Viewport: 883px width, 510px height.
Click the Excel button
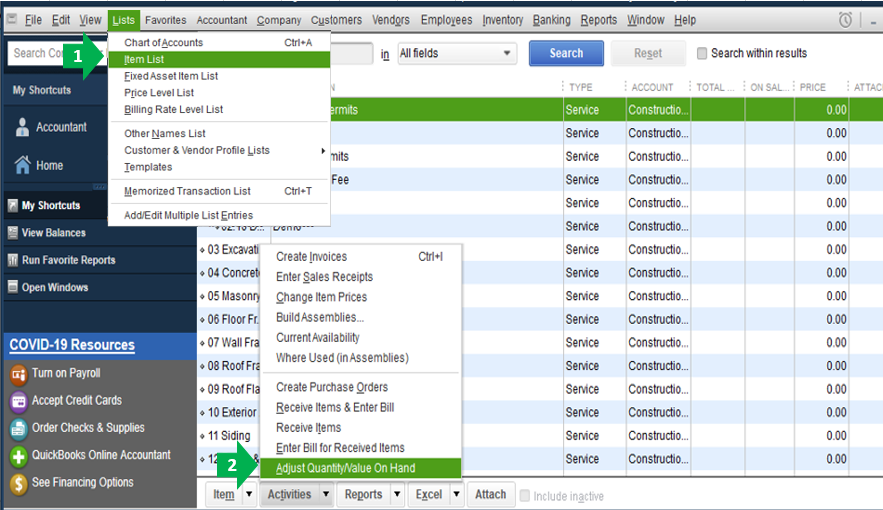(429, 494)
